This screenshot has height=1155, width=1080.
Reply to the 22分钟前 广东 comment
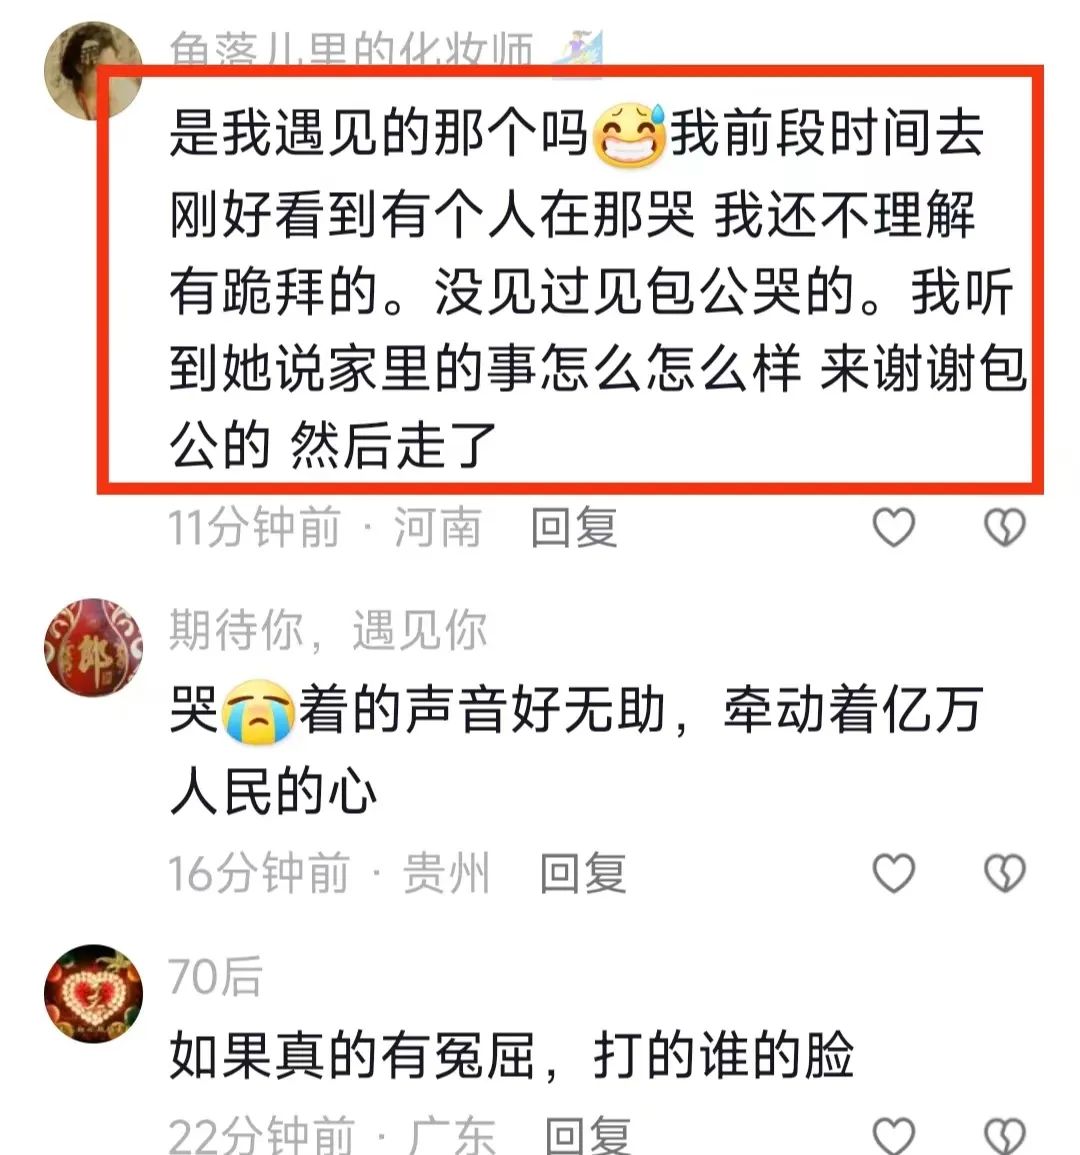[588, 1136]
